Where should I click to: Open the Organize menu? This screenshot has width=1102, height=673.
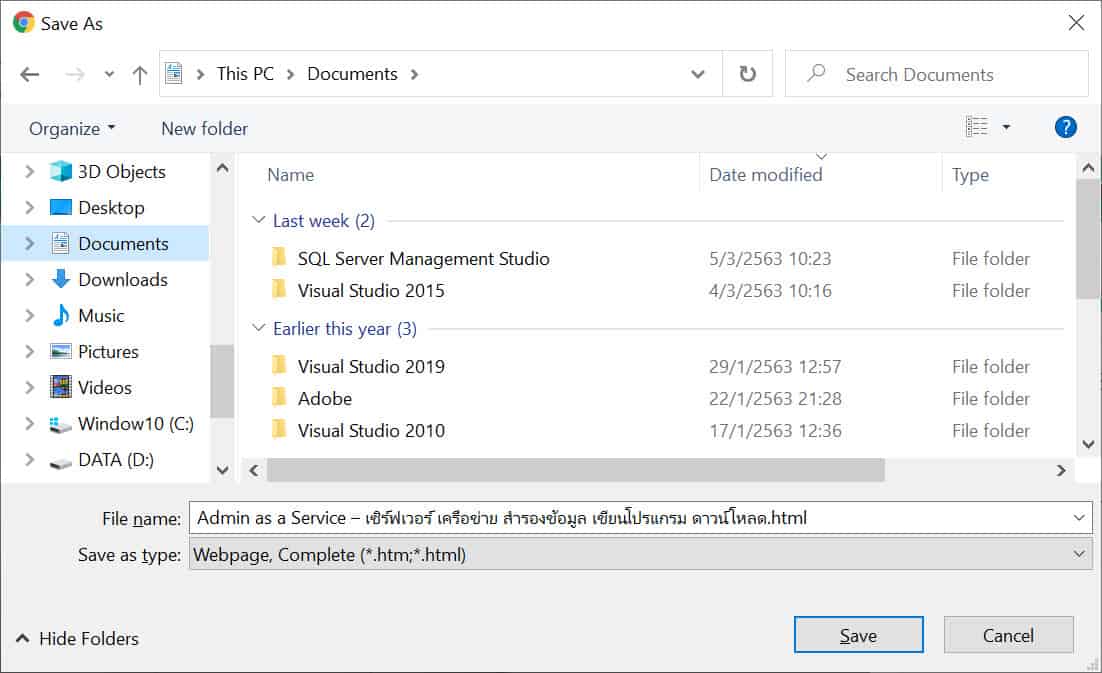72,129
